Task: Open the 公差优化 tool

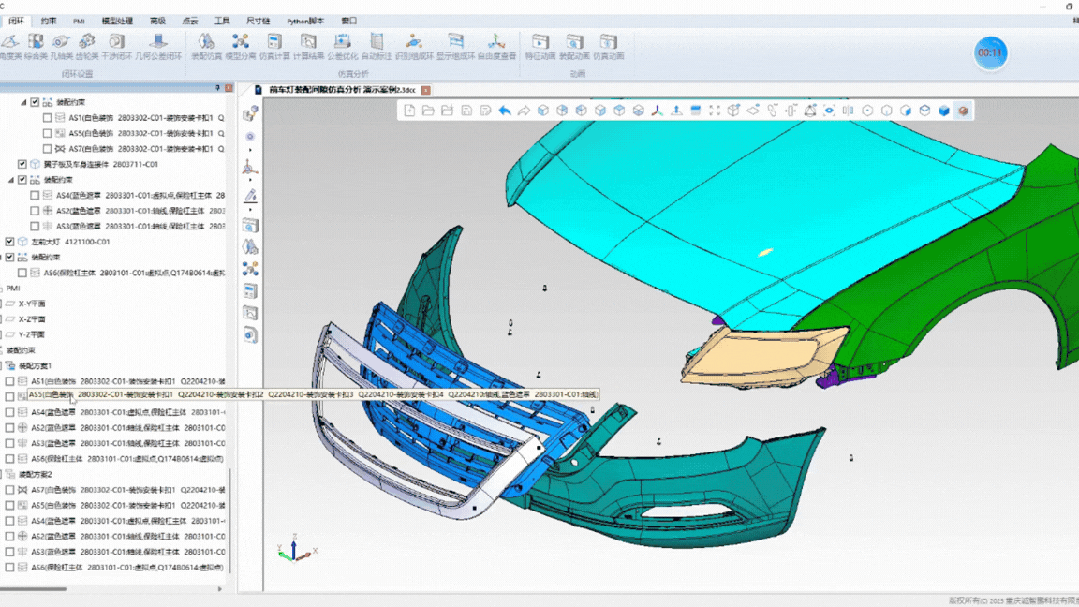Action: [342, 46]
